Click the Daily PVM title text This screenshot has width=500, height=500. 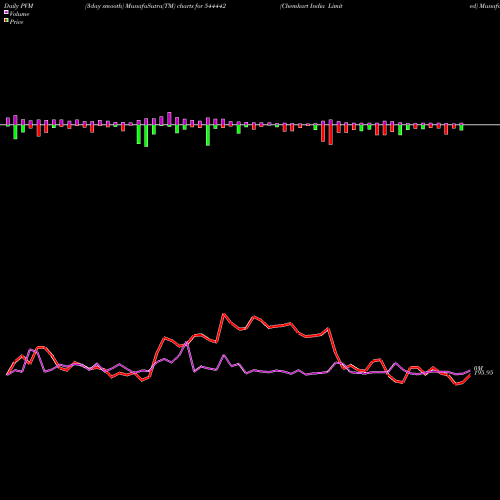click(x=19, y=6)
